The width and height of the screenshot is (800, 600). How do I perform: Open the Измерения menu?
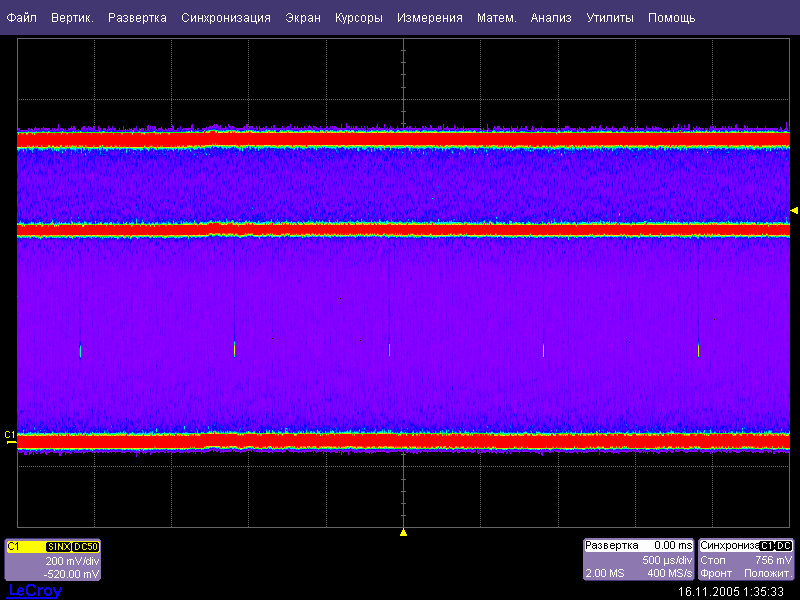[x=430, y=18]
